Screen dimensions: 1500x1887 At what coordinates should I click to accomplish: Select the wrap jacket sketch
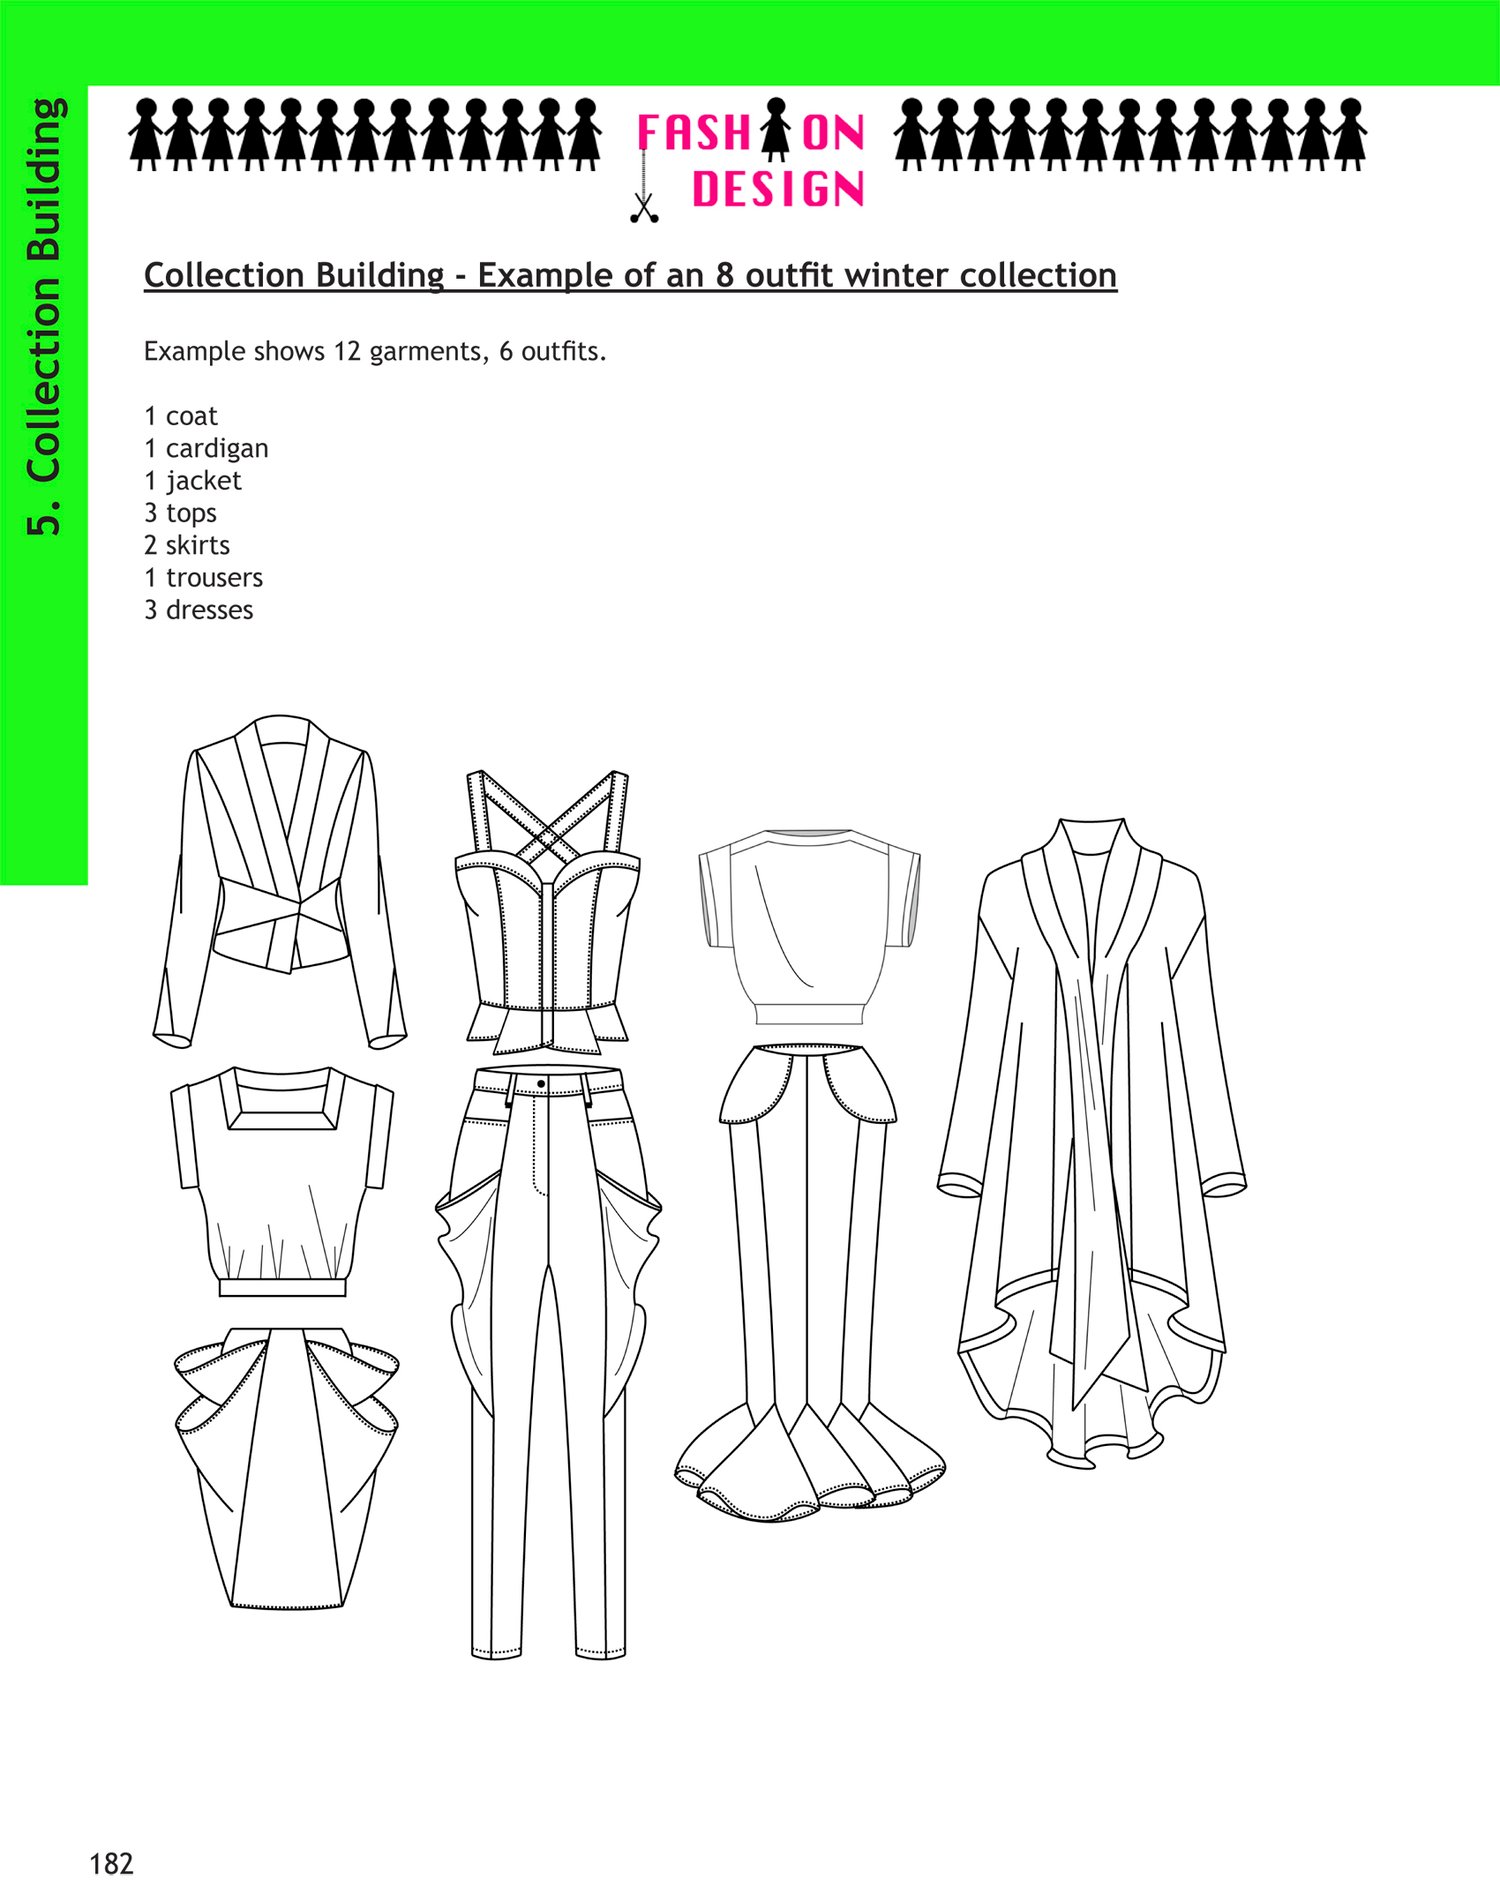[x=280, y=881]
